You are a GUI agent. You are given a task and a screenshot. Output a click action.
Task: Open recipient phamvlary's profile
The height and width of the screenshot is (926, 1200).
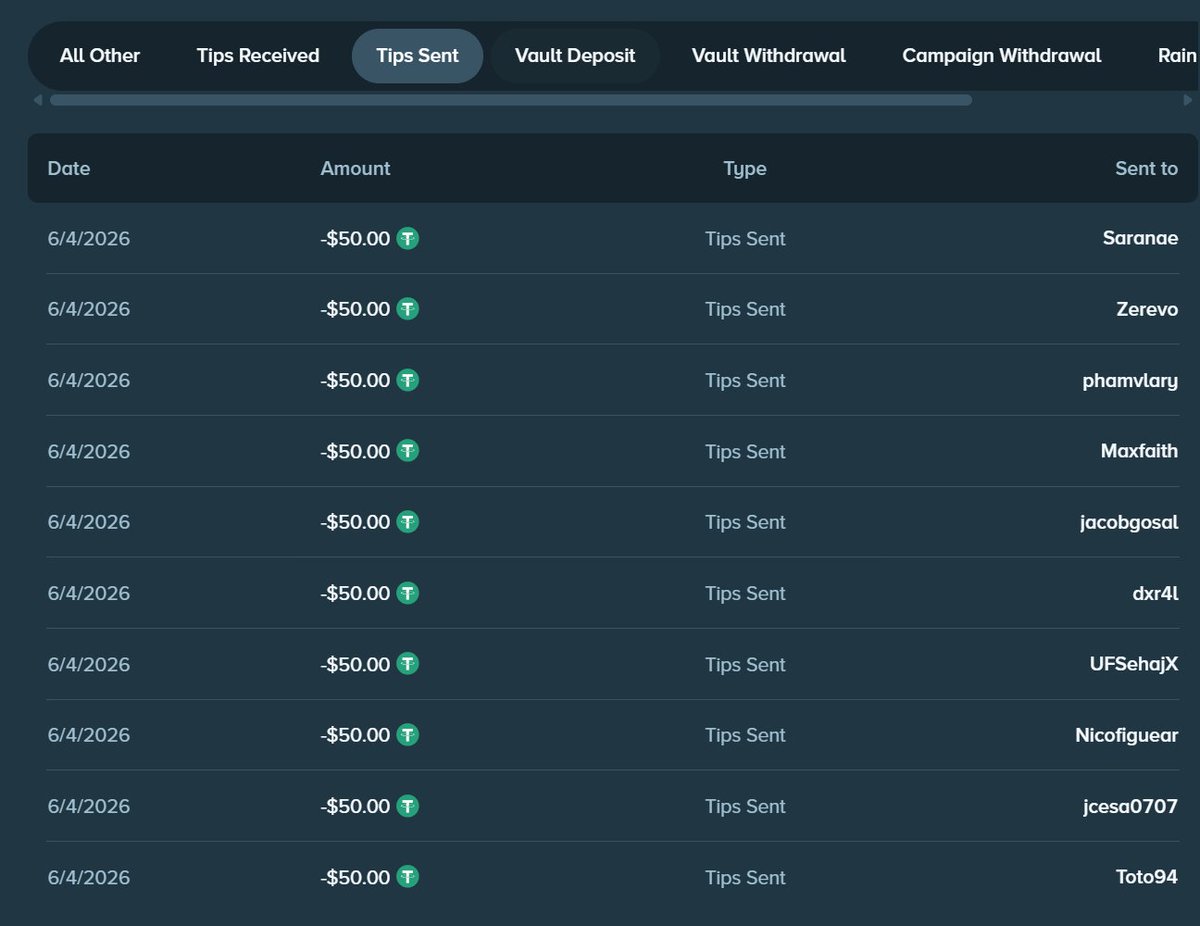(1130, 381)
